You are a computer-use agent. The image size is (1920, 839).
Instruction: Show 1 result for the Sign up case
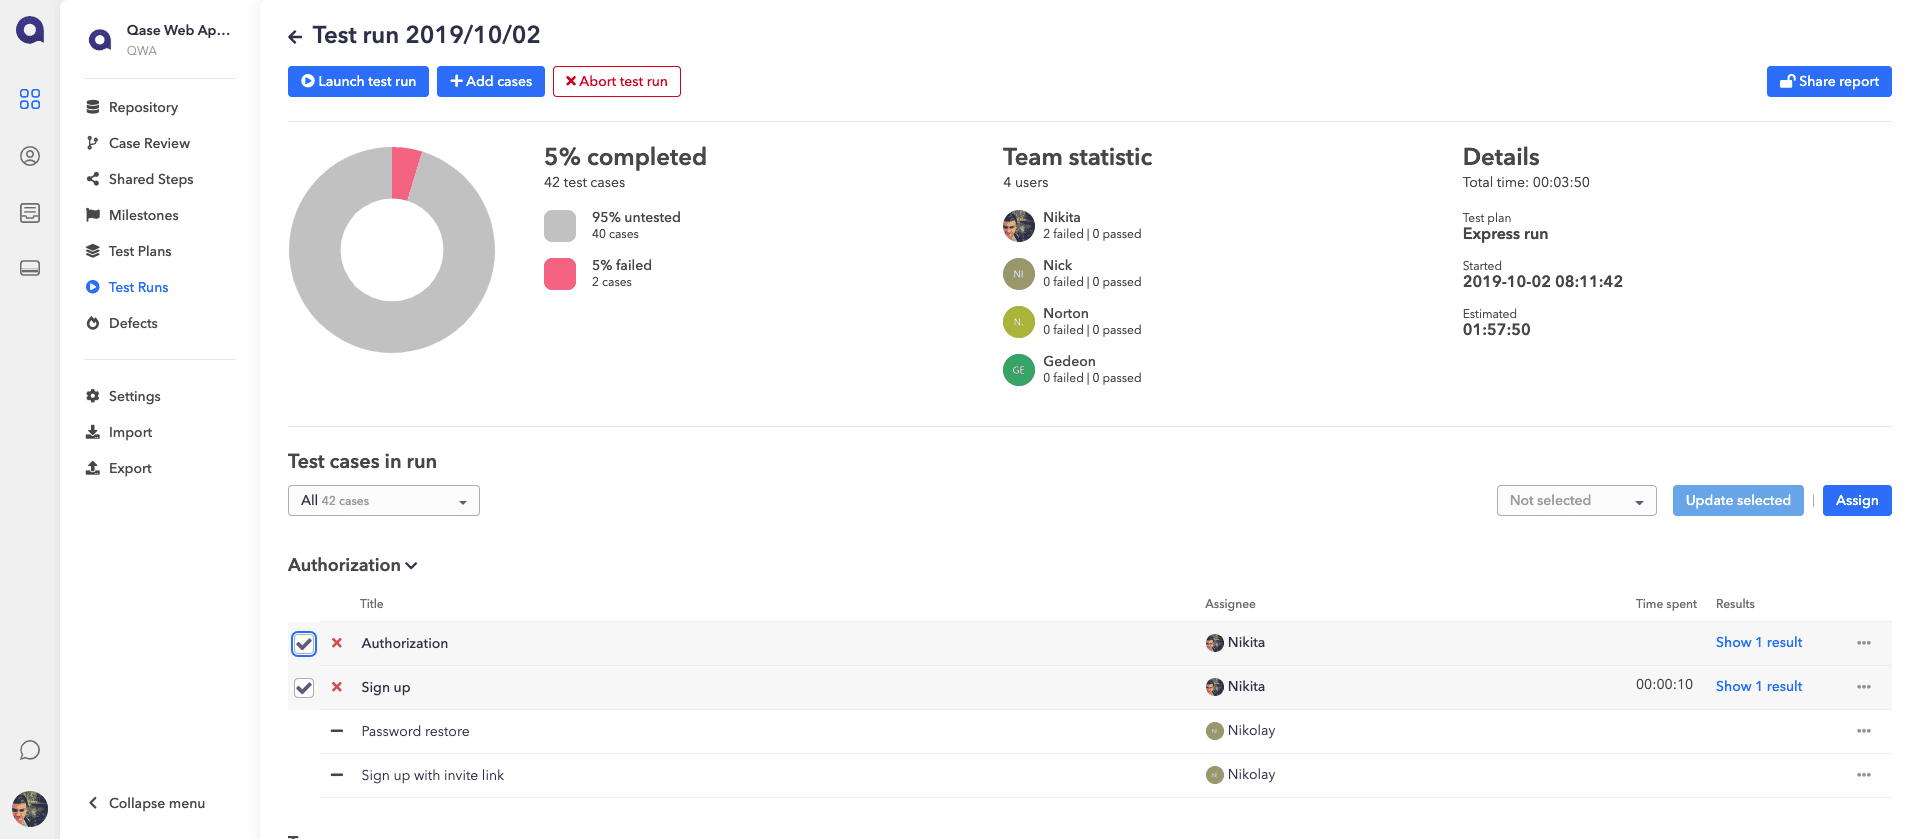pos(1758,686)
